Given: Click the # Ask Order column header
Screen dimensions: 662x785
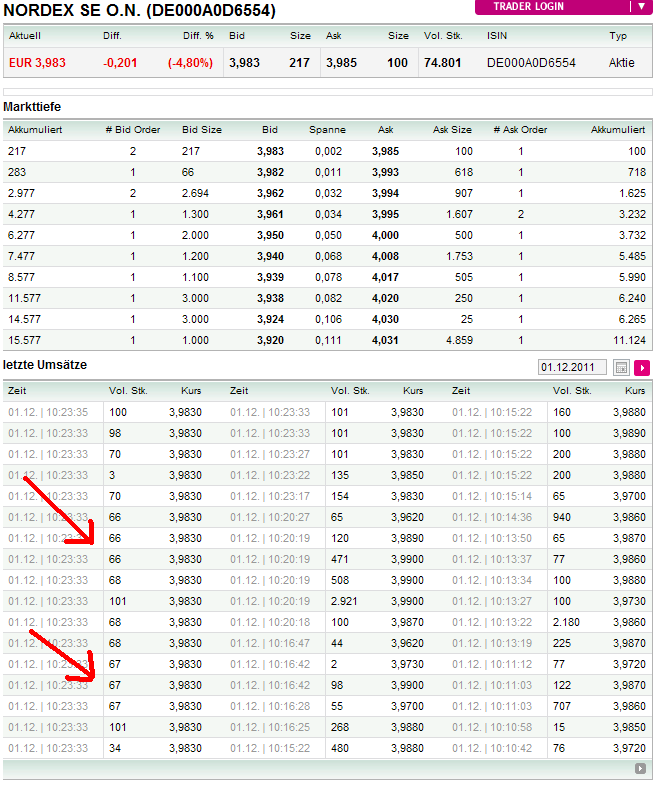Looking at the screenshot, I should 520,130.
